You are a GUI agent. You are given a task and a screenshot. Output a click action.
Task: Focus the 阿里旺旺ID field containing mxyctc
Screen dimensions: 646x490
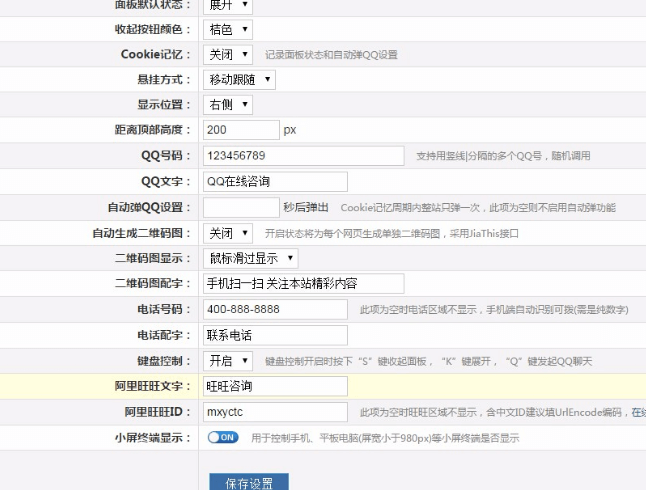[275, 412]
